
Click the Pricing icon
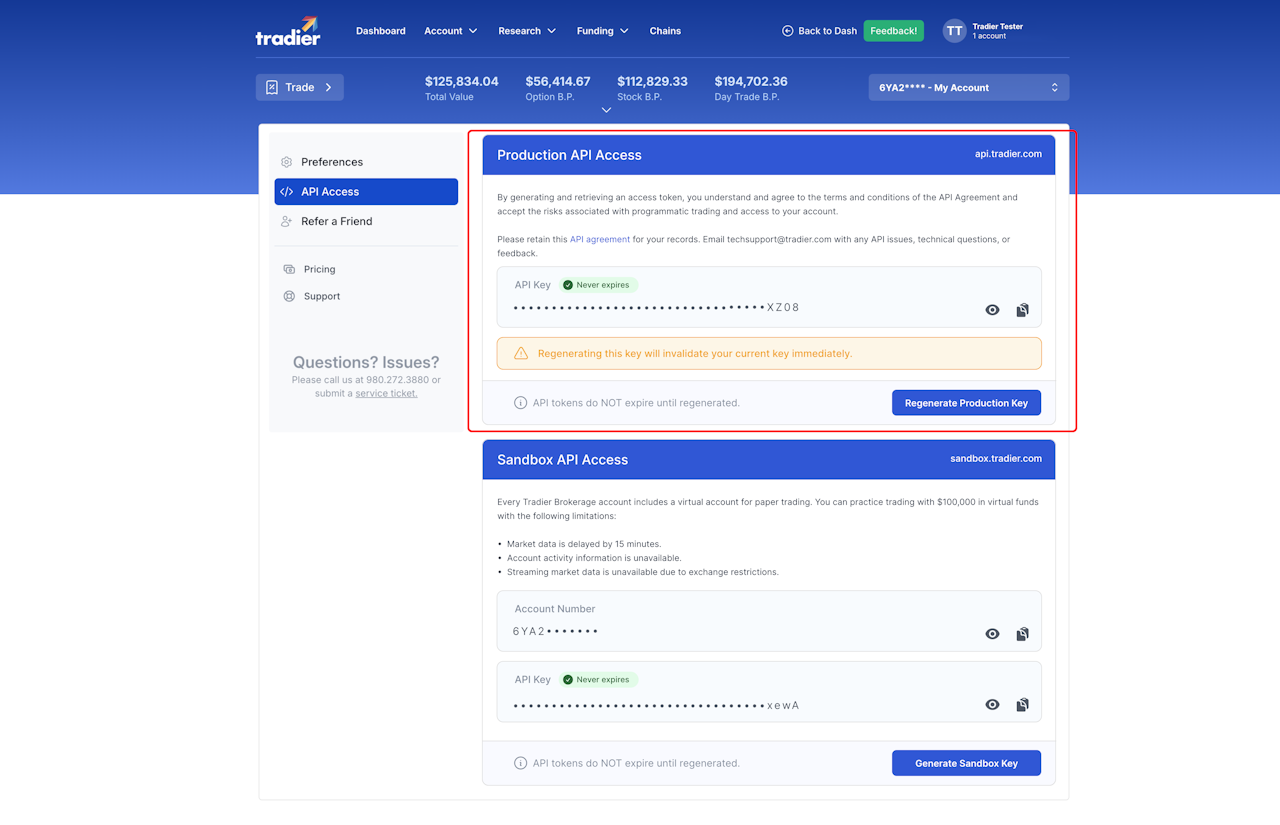point(289,269)
